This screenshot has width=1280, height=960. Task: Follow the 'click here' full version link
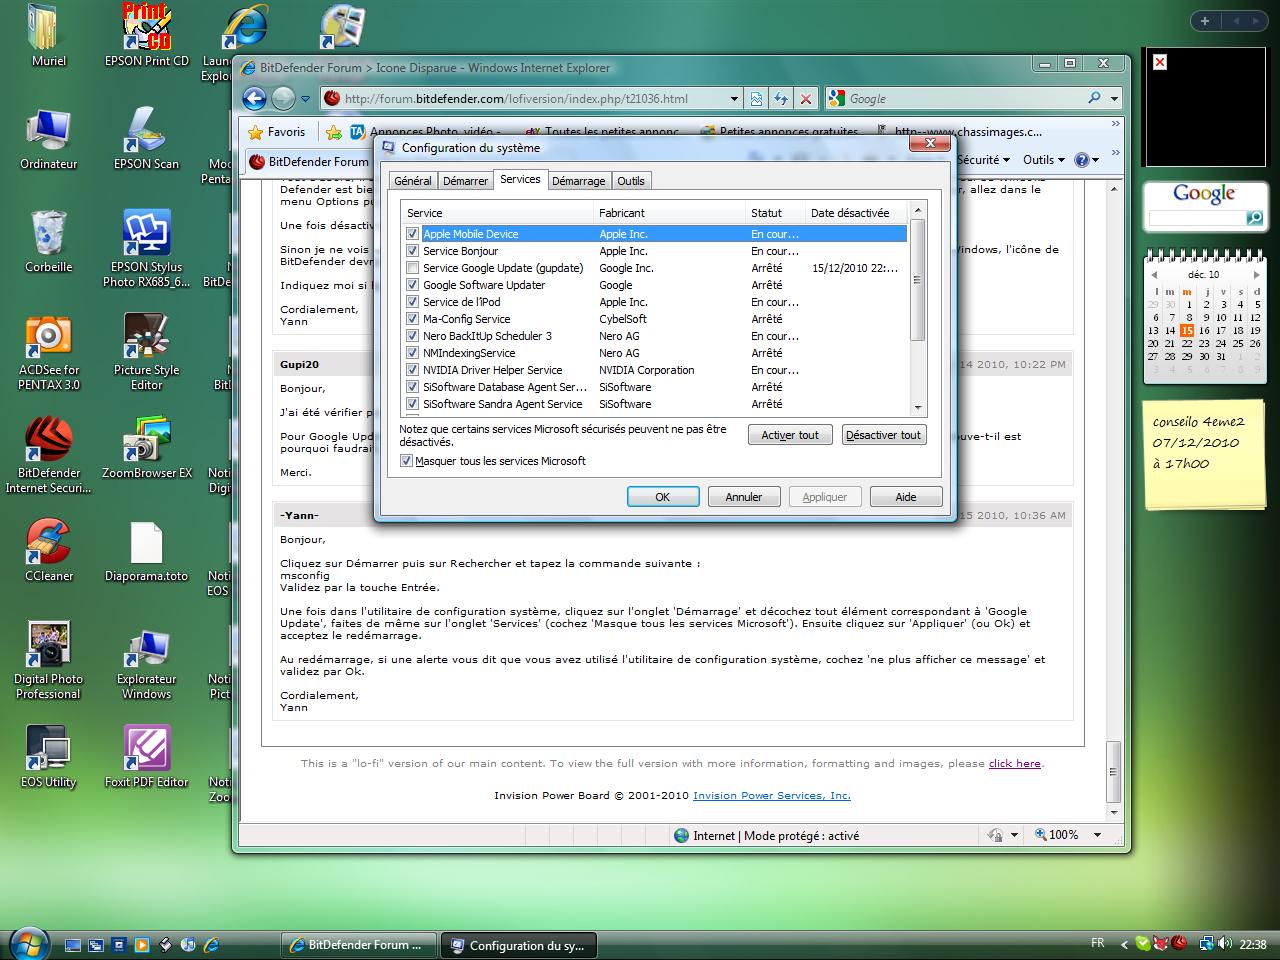1014,763
